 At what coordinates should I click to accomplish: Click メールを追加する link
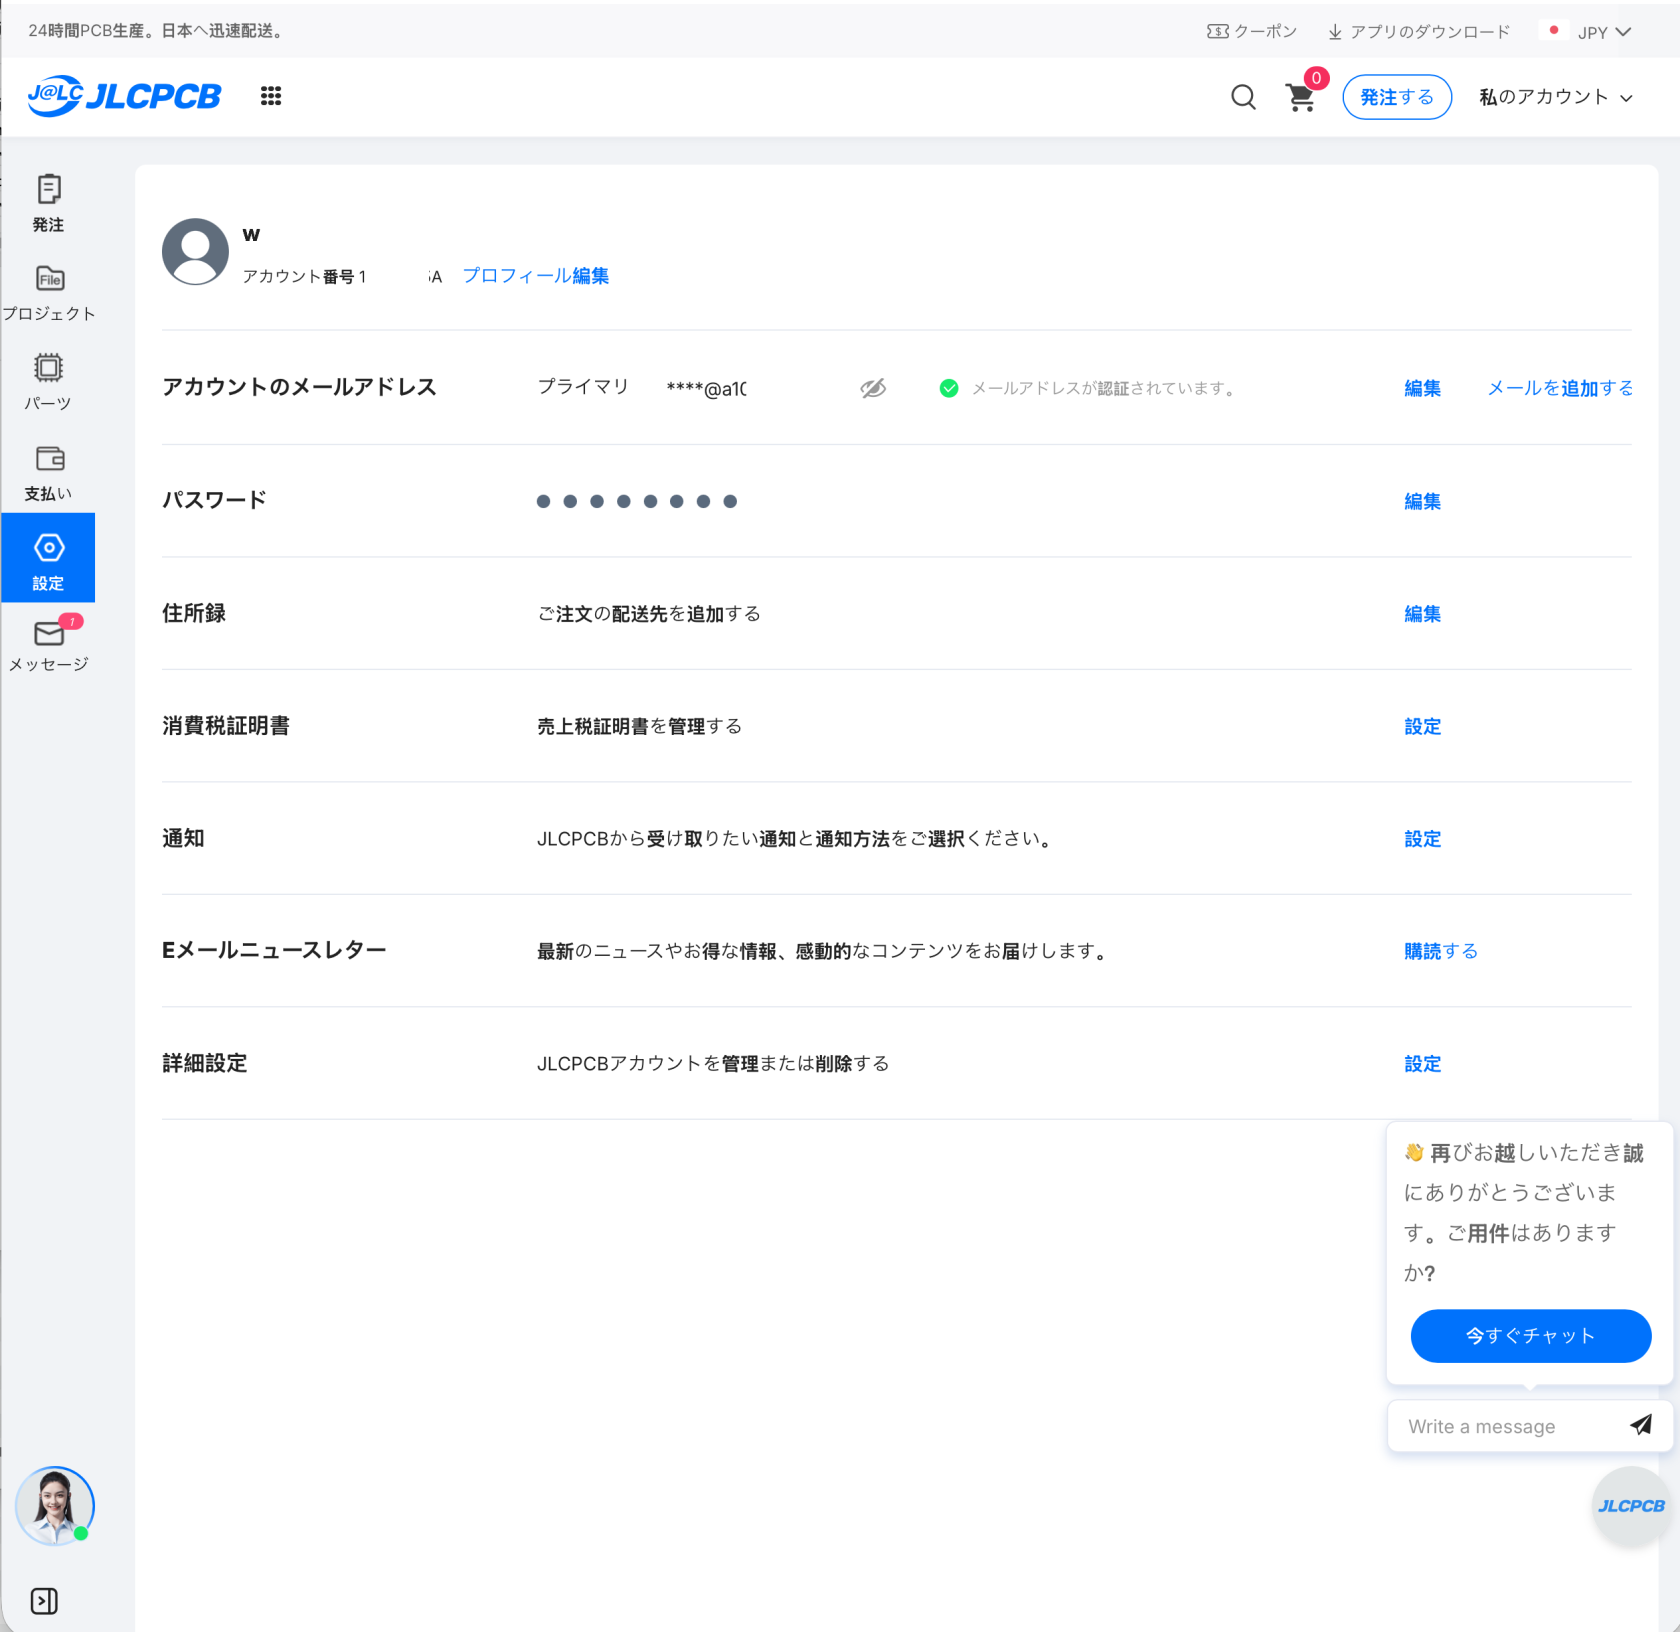[x=1560, y=388]
